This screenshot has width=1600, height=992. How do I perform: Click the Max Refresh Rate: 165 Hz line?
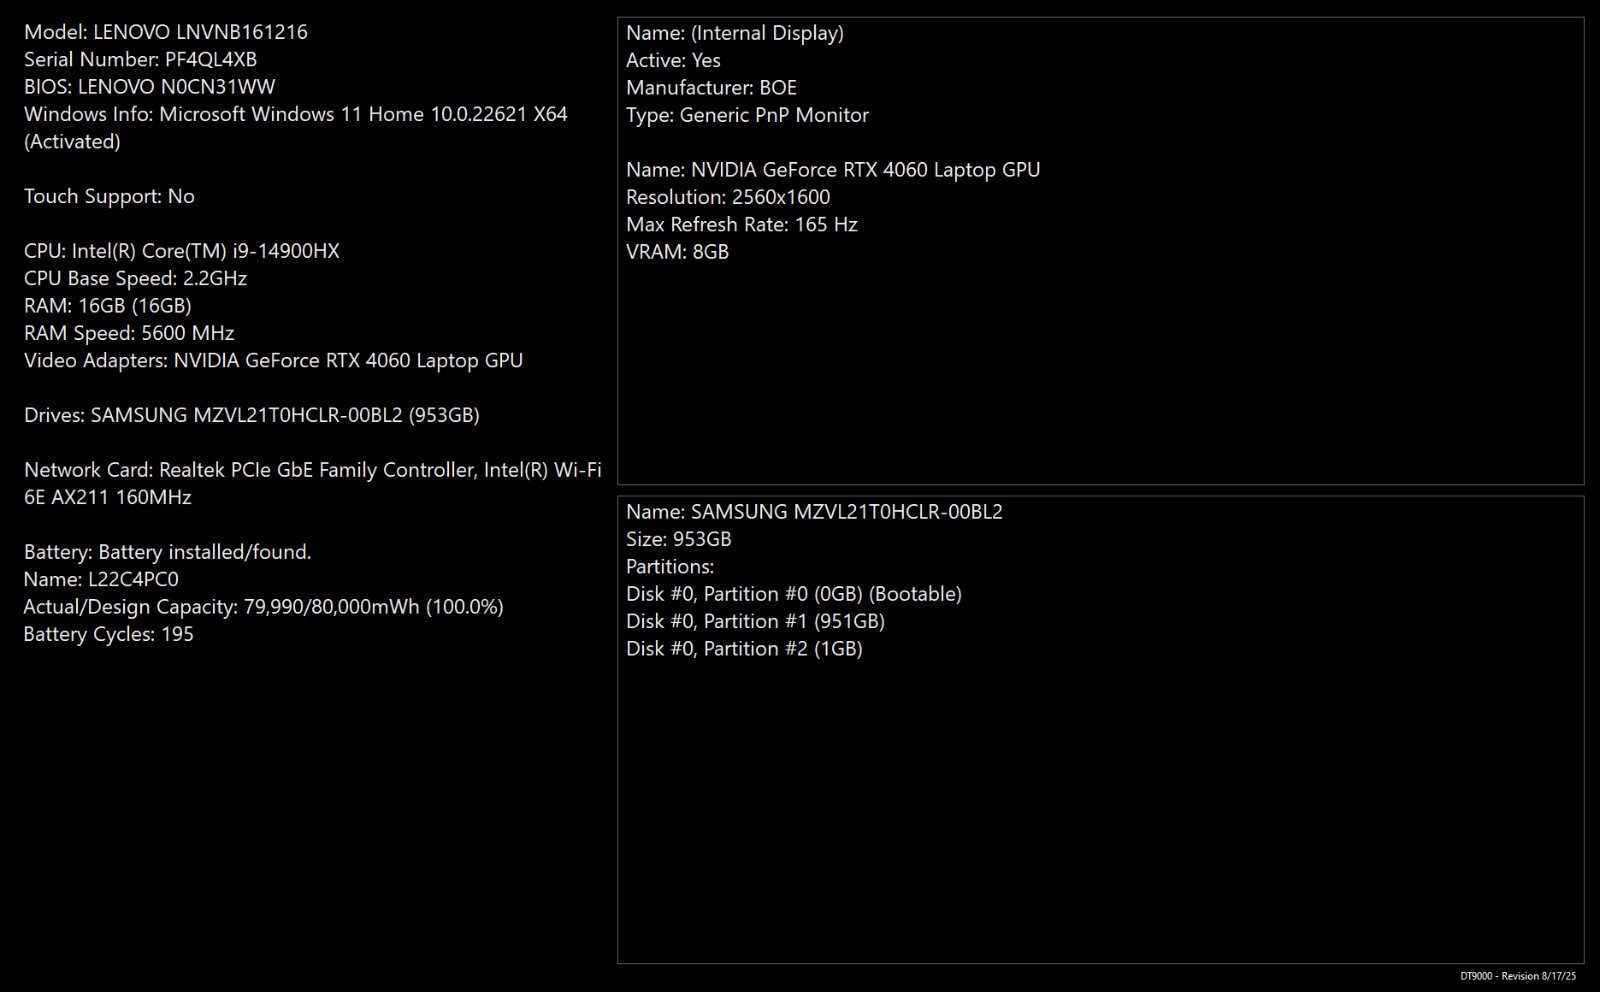click(x=742, y=225)
